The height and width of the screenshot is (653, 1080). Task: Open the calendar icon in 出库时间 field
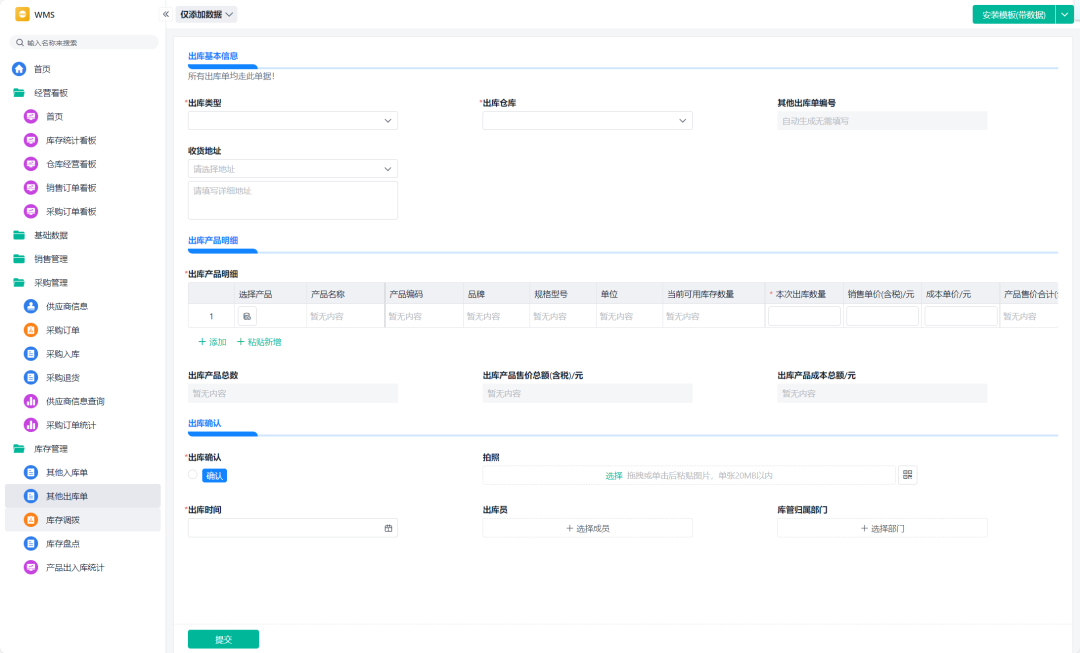click(x=388, y=528)
